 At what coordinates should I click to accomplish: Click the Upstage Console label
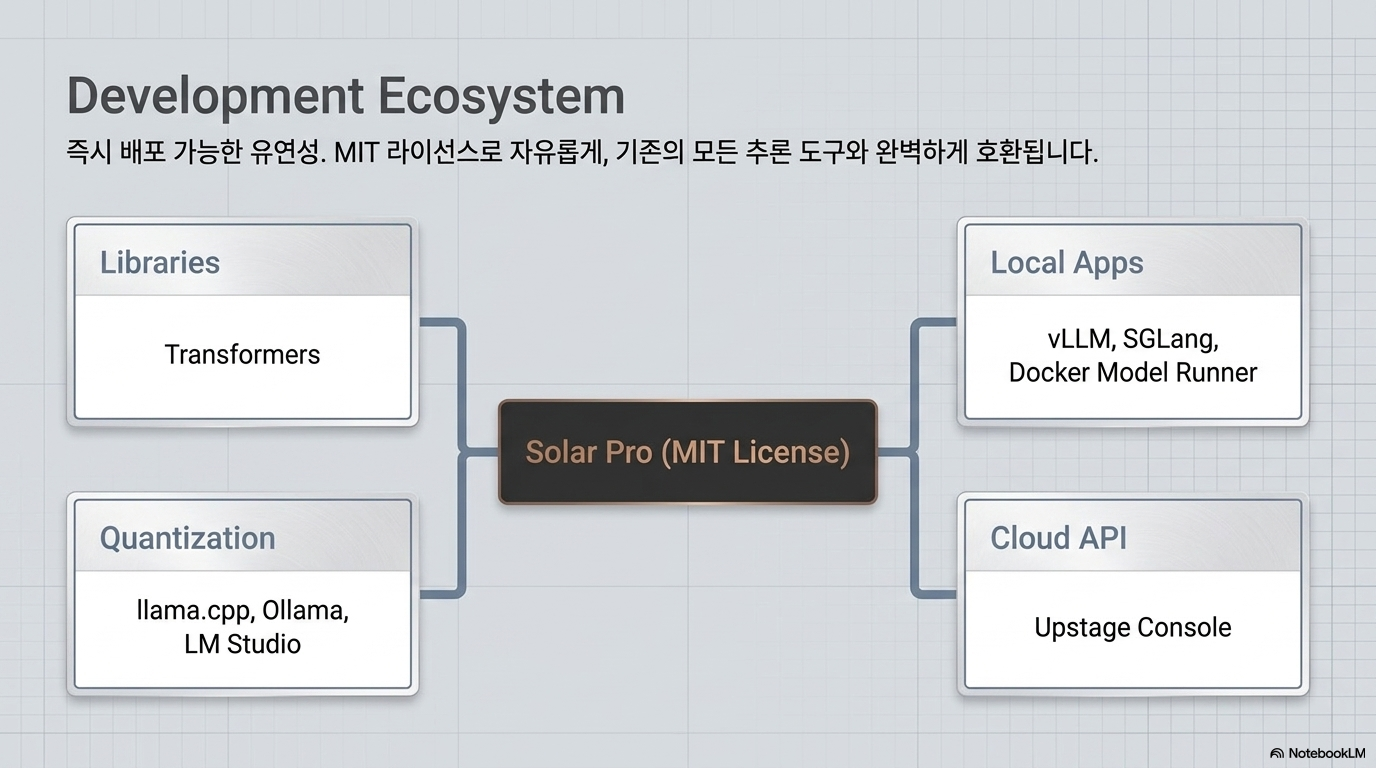pos(1133,628)
